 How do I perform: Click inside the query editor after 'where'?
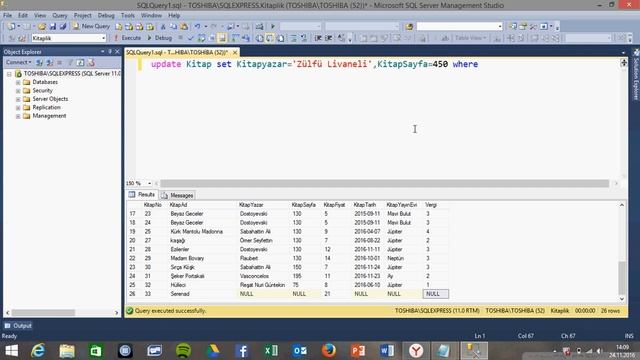point(479,64)
